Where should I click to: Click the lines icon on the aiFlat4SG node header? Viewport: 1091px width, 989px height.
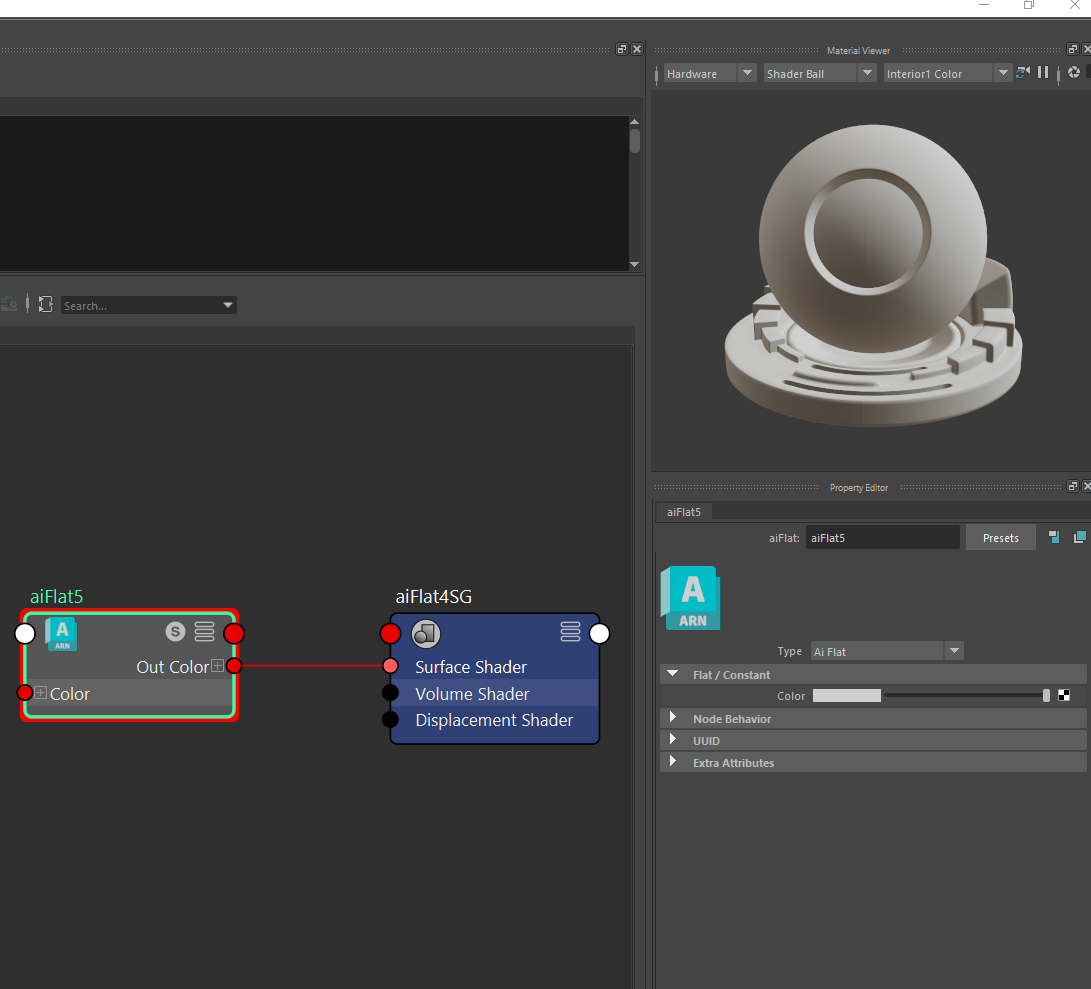[570, 631]
